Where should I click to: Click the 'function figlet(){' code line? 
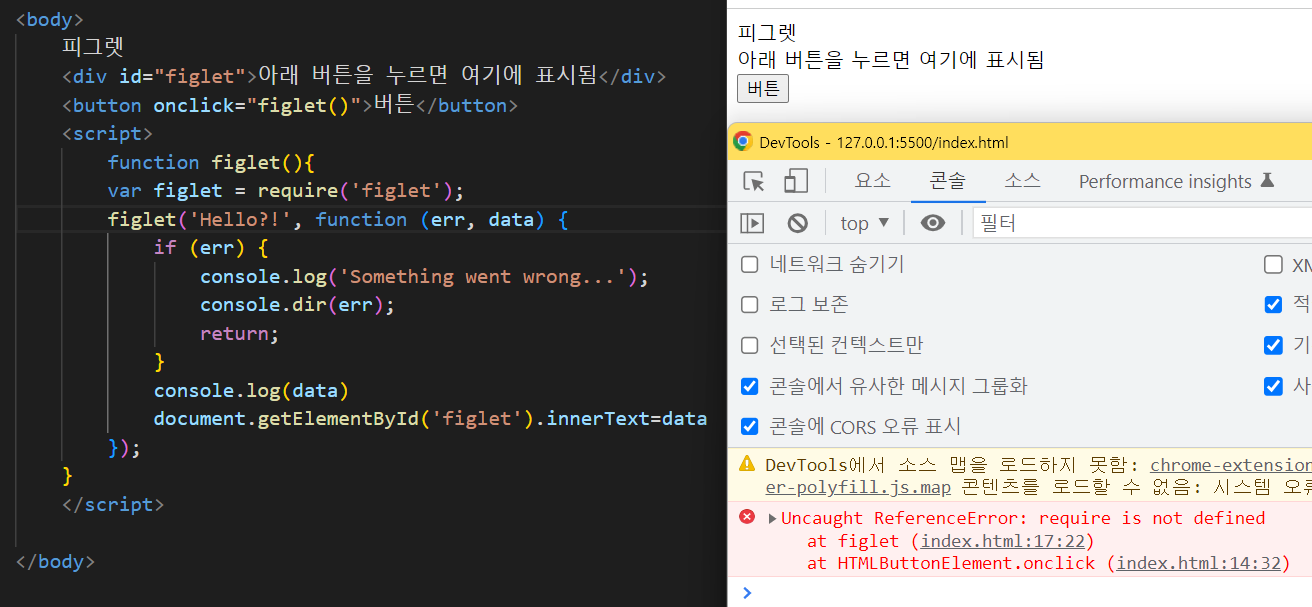(212, 162)
